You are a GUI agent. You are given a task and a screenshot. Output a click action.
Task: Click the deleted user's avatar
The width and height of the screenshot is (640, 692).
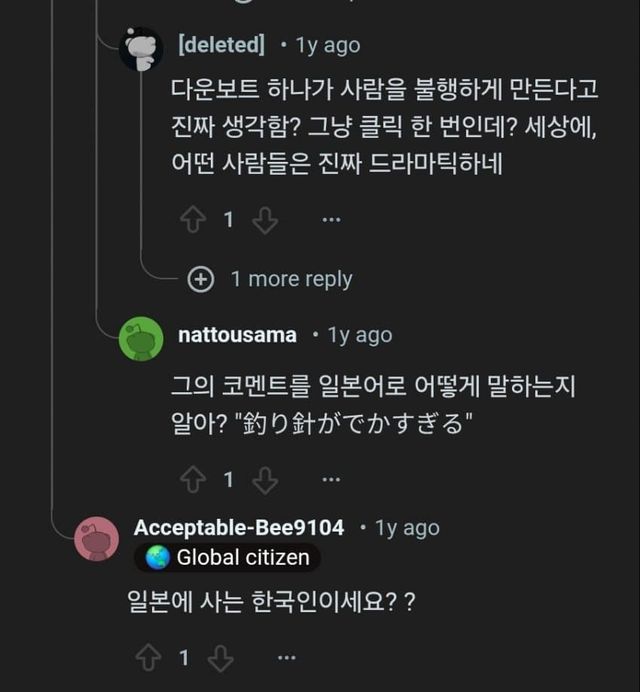tap(141, 48)
